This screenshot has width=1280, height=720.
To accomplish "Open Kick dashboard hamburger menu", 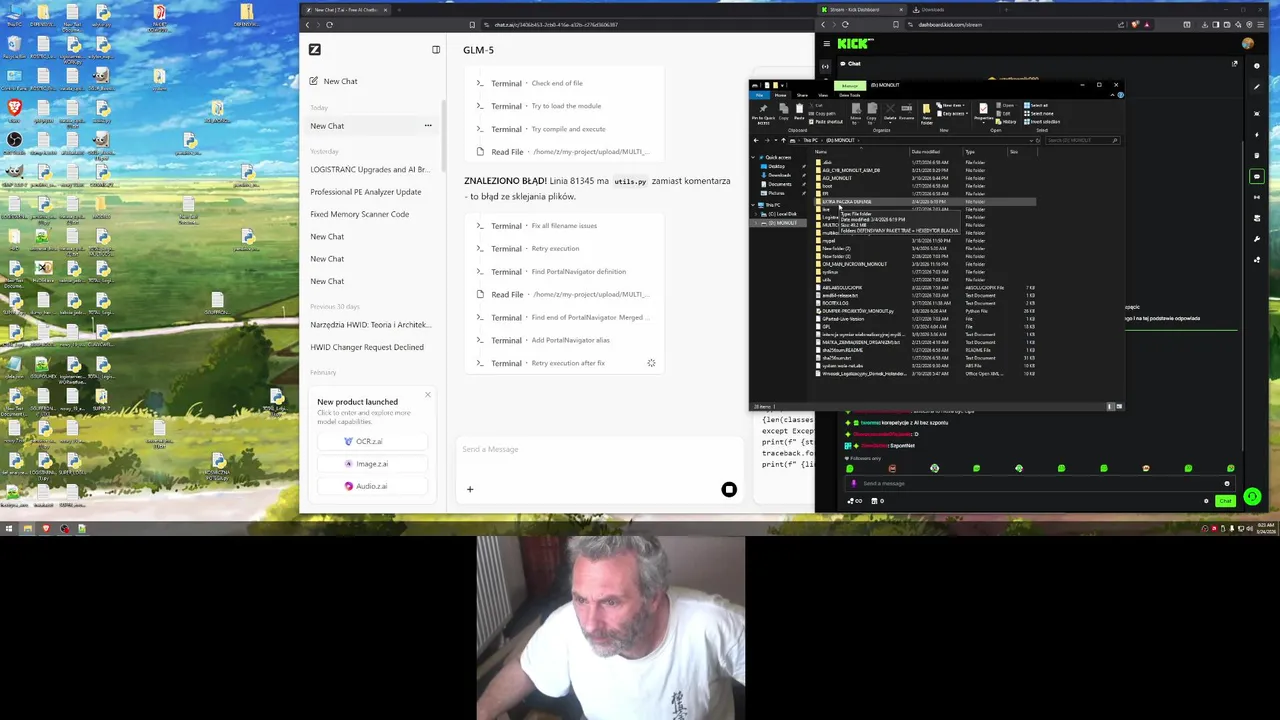I will 826,44.
